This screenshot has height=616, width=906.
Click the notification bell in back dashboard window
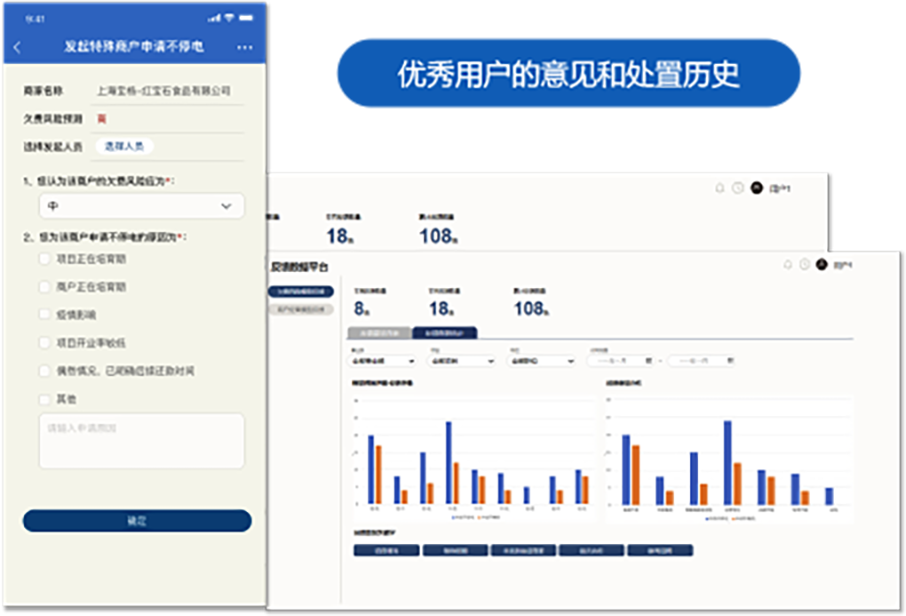(720, 187)
